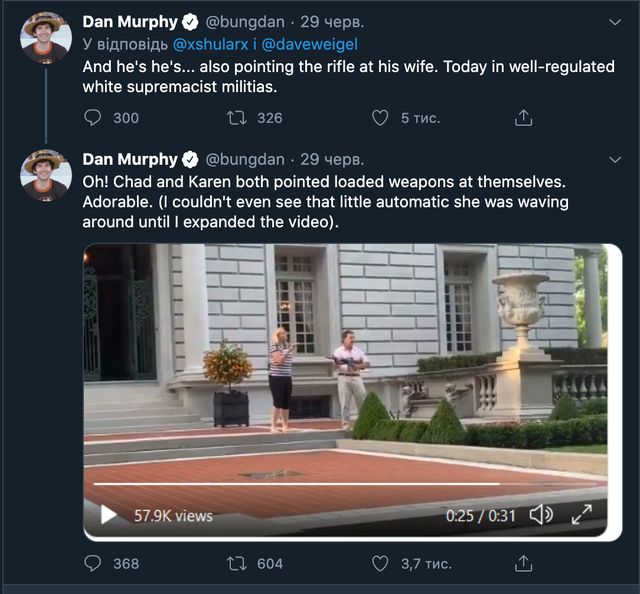Retweet the tweet with 604 retweets
640x594 pixels.
click(237, 564)
